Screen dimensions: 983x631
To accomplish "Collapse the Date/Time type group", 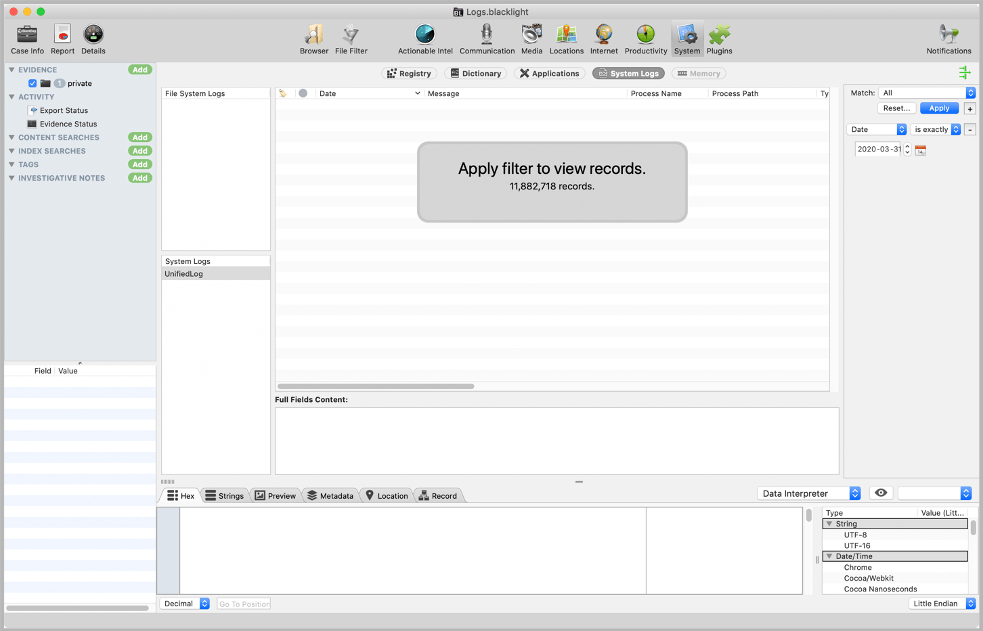I will [x=829, y=556].
